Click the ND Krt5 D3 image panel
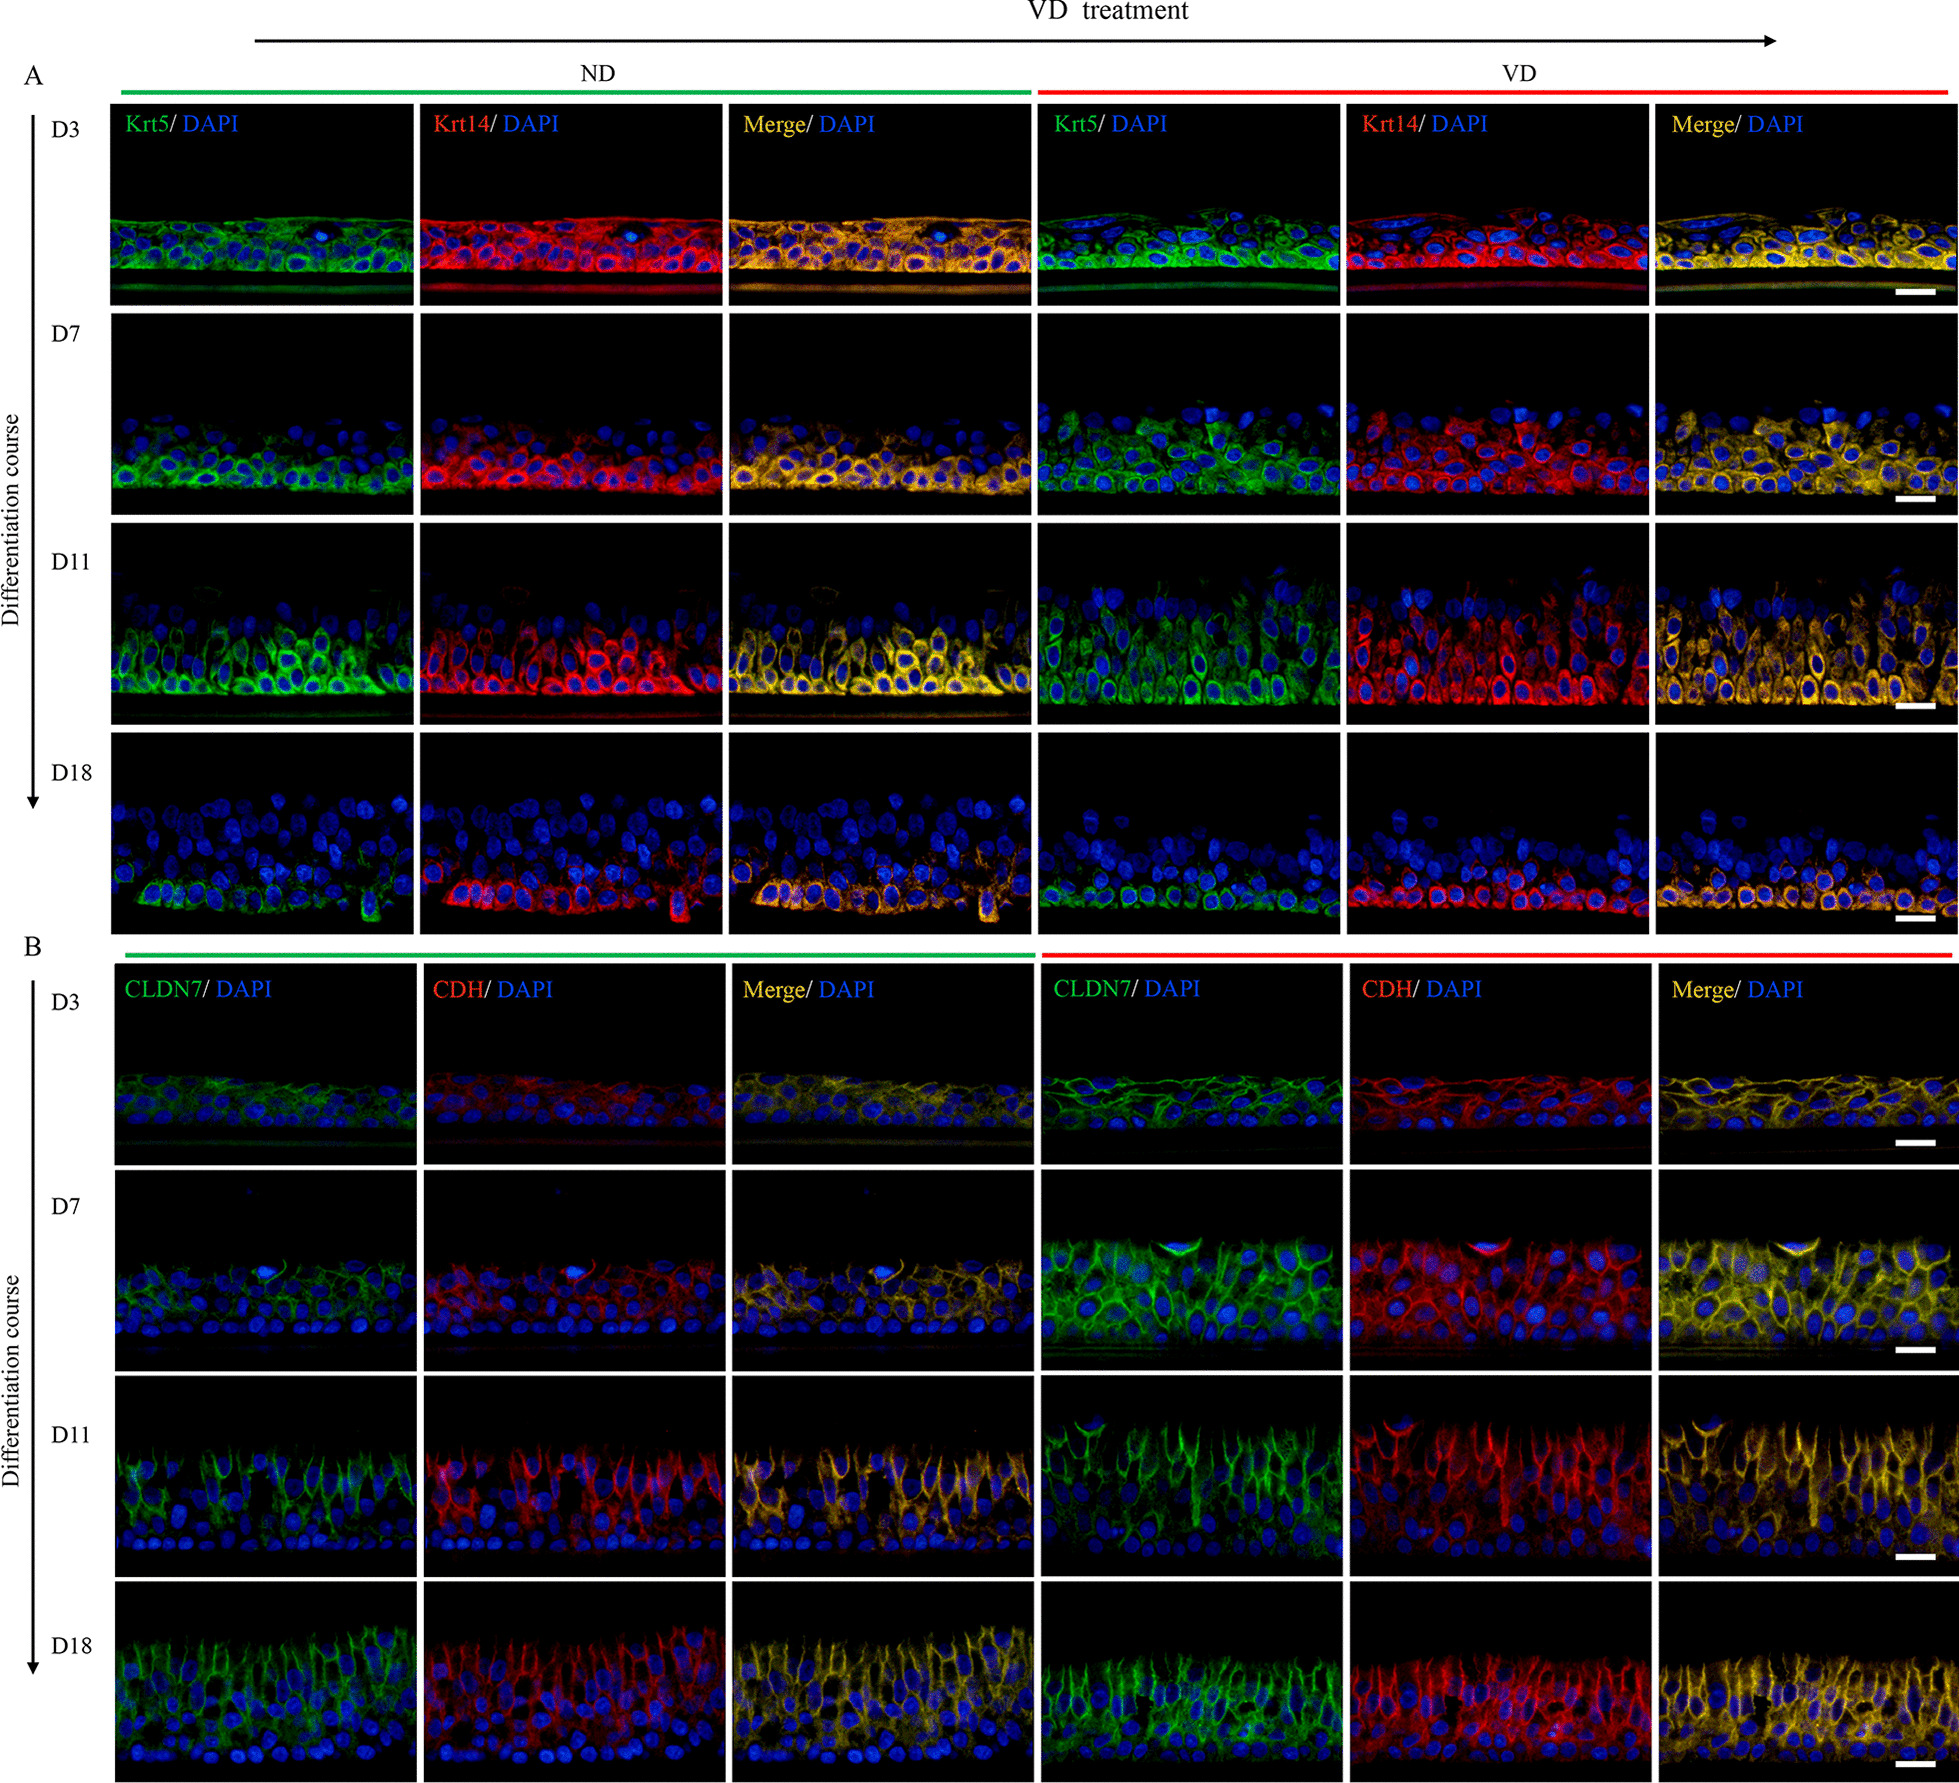 click(x=262, y=205)
